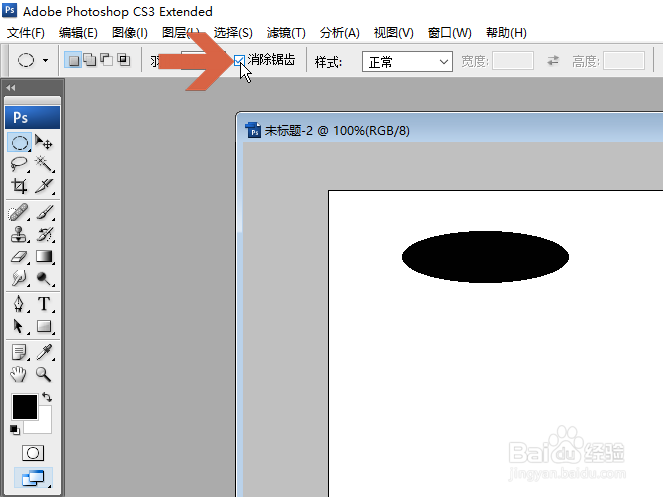This screenshot has height=497, width=663.
Task: Open the 滤镜(T) menu
Action: click(x=286, y=33)
